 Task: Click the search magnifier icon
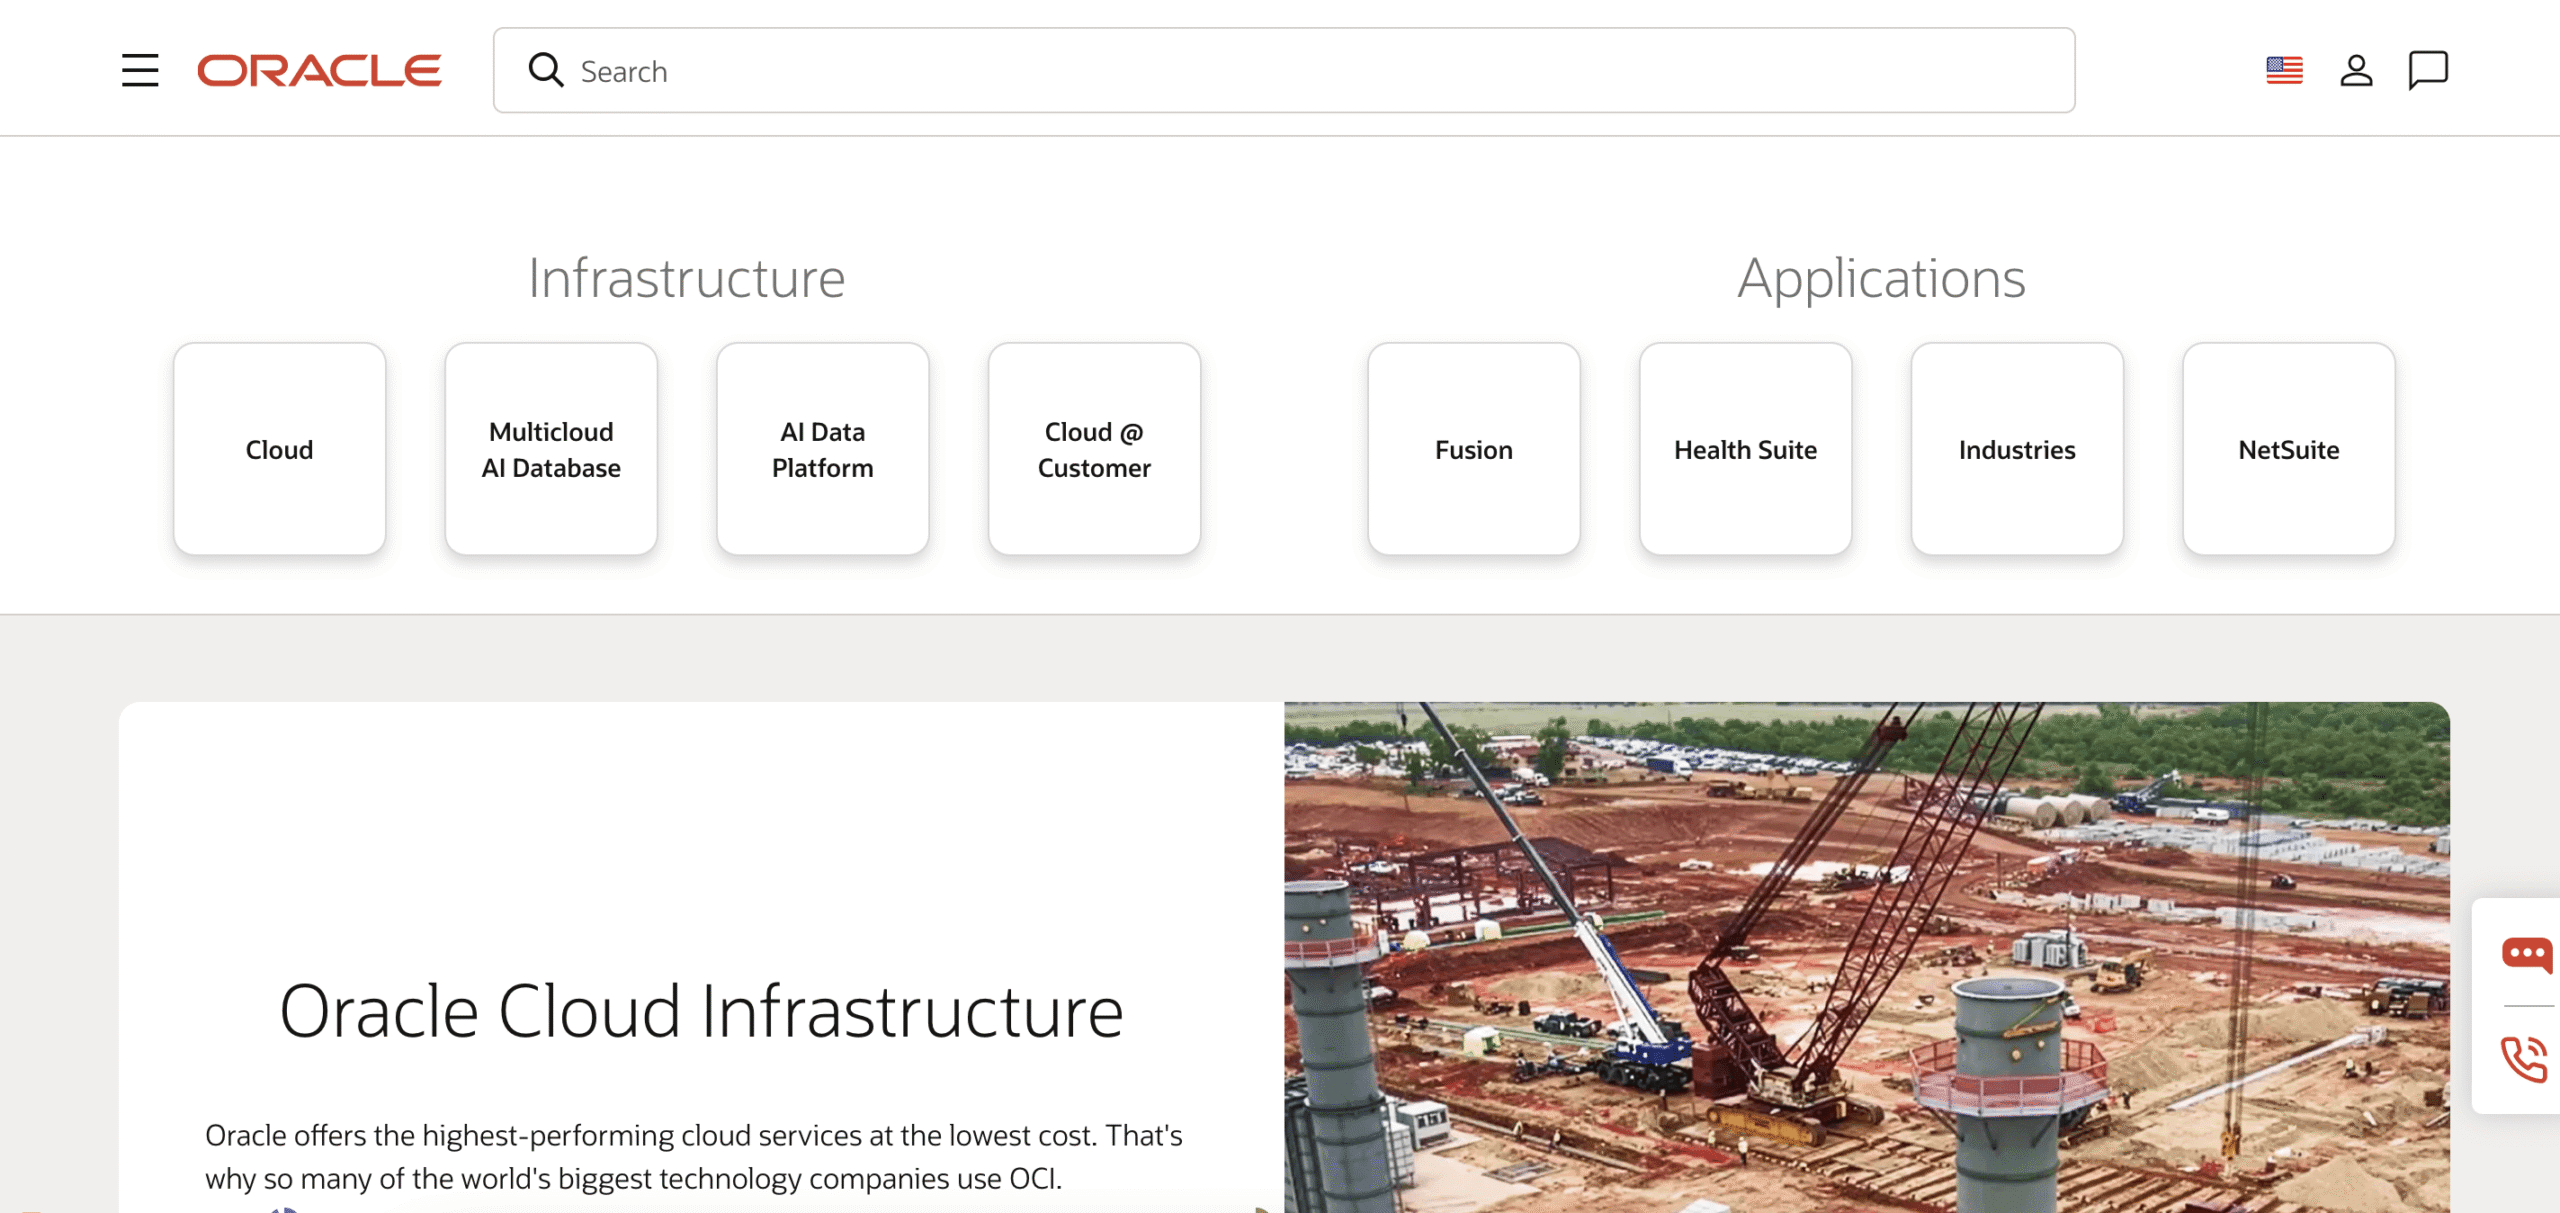[546, 70]
